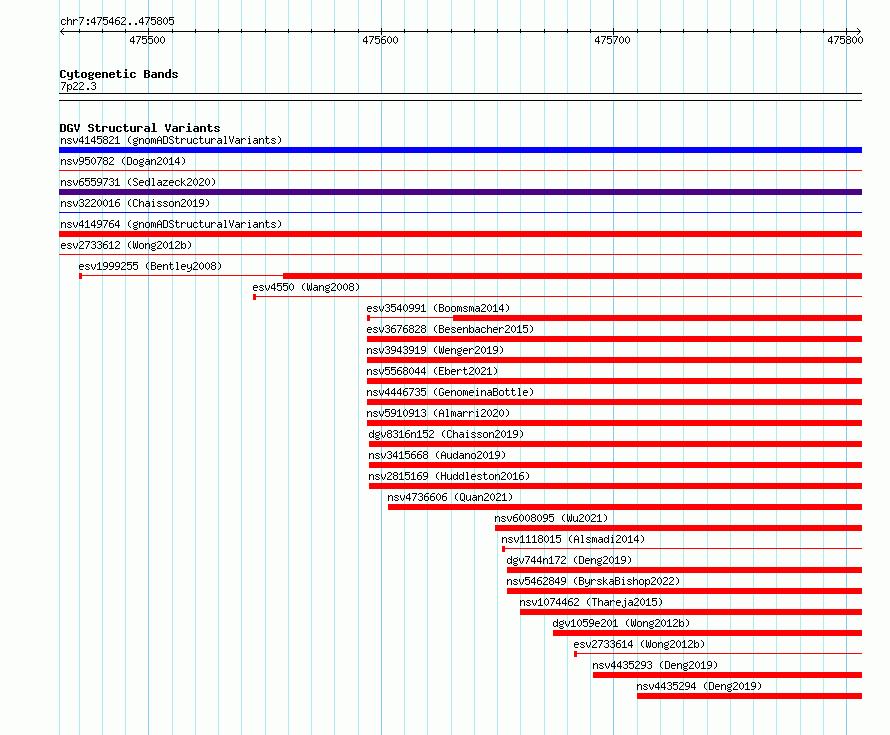
Task: Click nsv5462849 (ByrskaBishop2022) label
Action: 593,581
